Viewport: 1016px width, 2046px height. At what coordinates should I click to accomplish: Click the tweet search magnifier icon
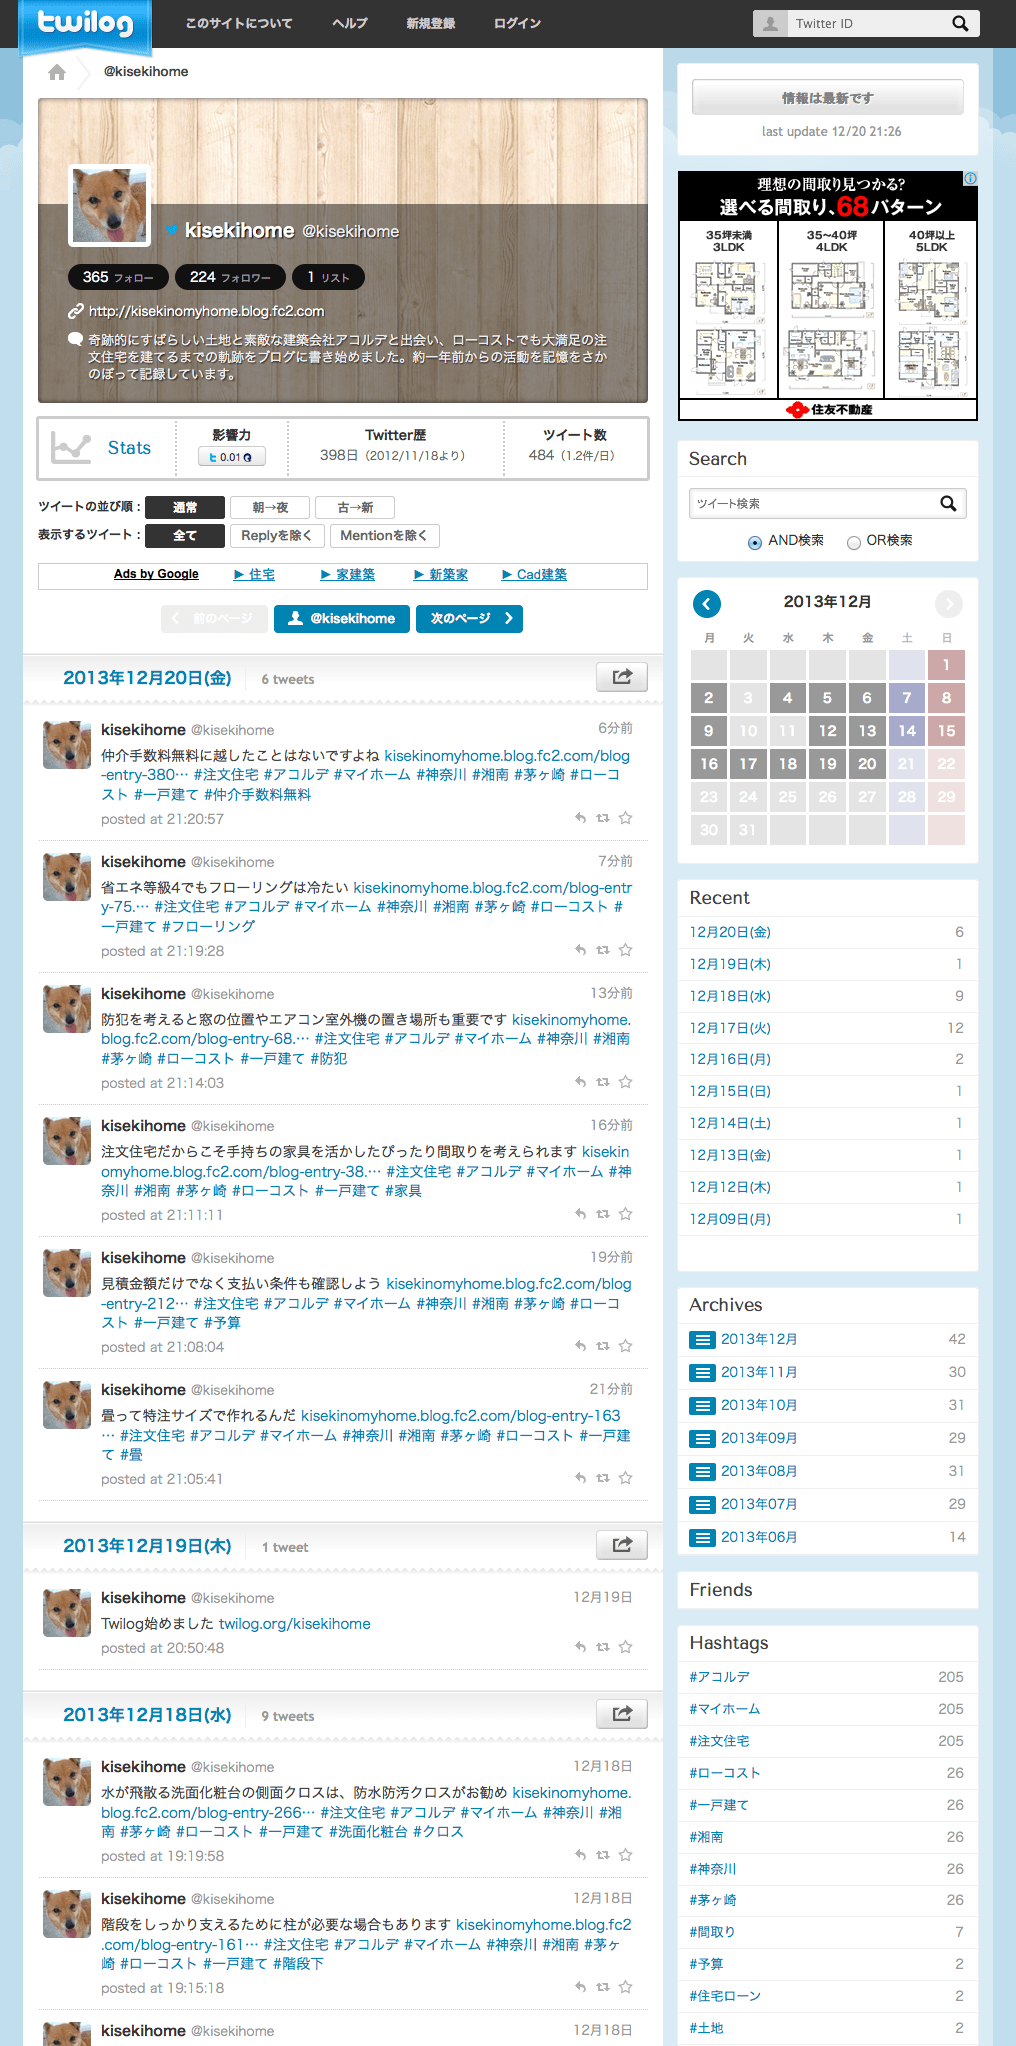pos(948,504)
